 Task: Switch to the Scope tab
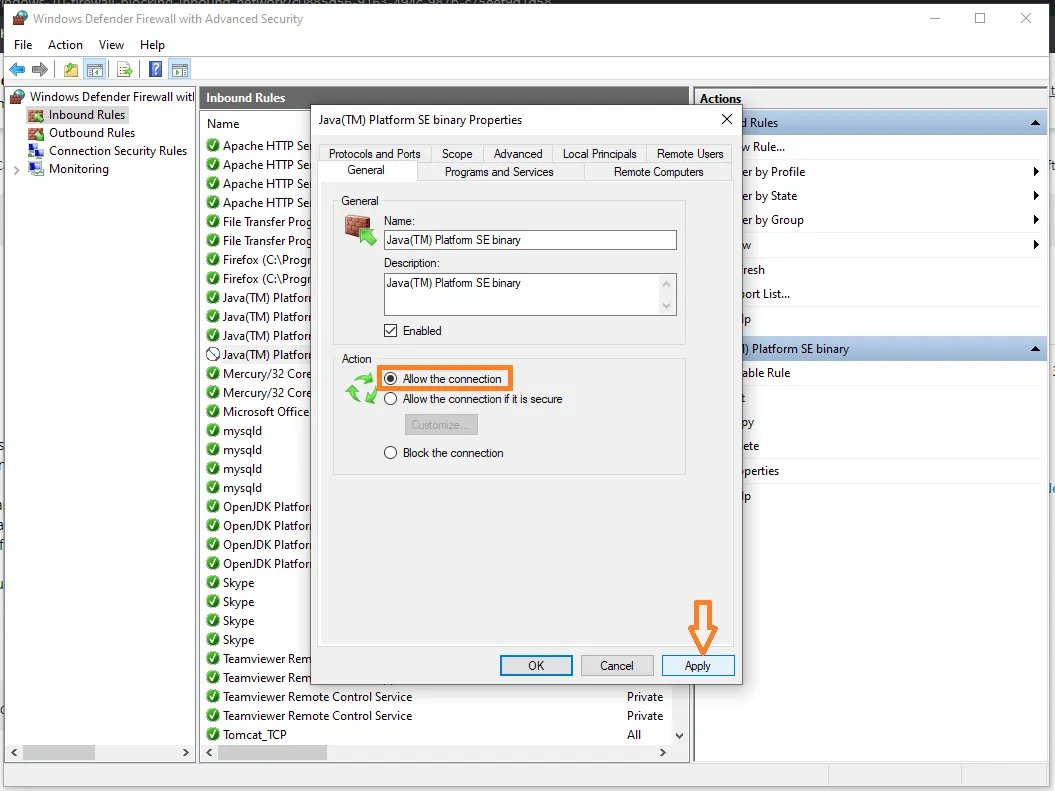(457, 154)
